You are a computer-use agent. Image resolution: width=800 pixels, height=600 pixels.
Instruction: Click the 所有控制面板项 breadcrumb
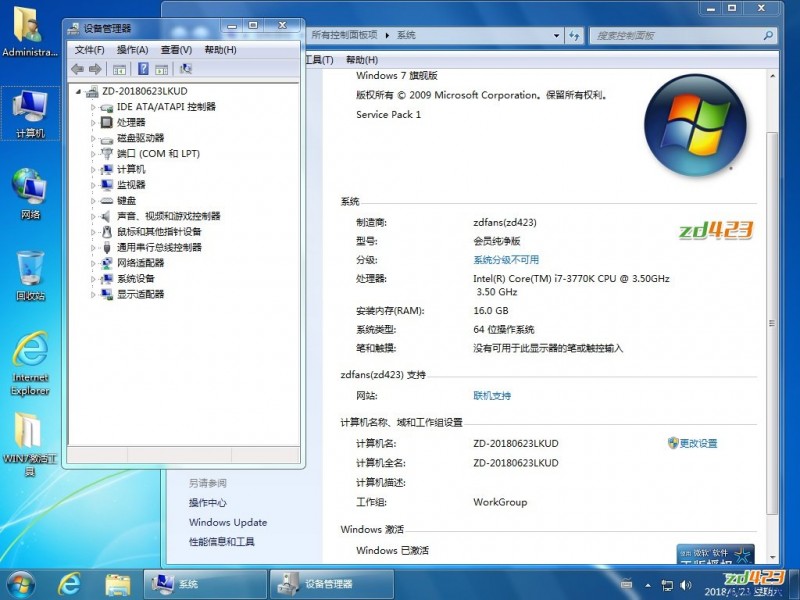(x=344, y=35)
